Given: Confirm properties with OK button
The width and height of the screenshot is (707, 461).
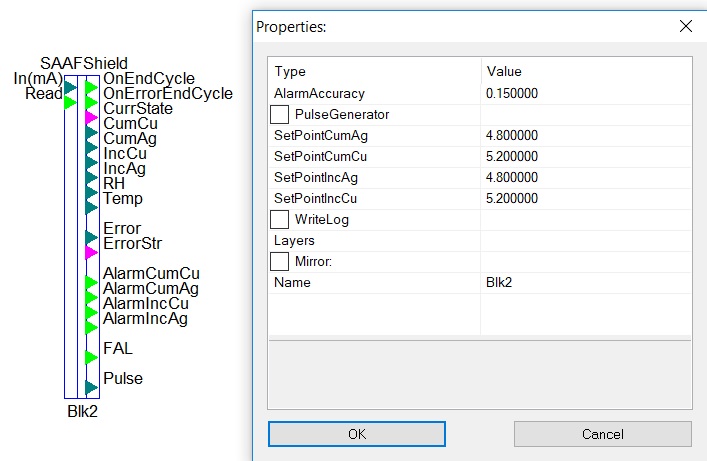Looking at the screenshot, I should click(357, 434).
